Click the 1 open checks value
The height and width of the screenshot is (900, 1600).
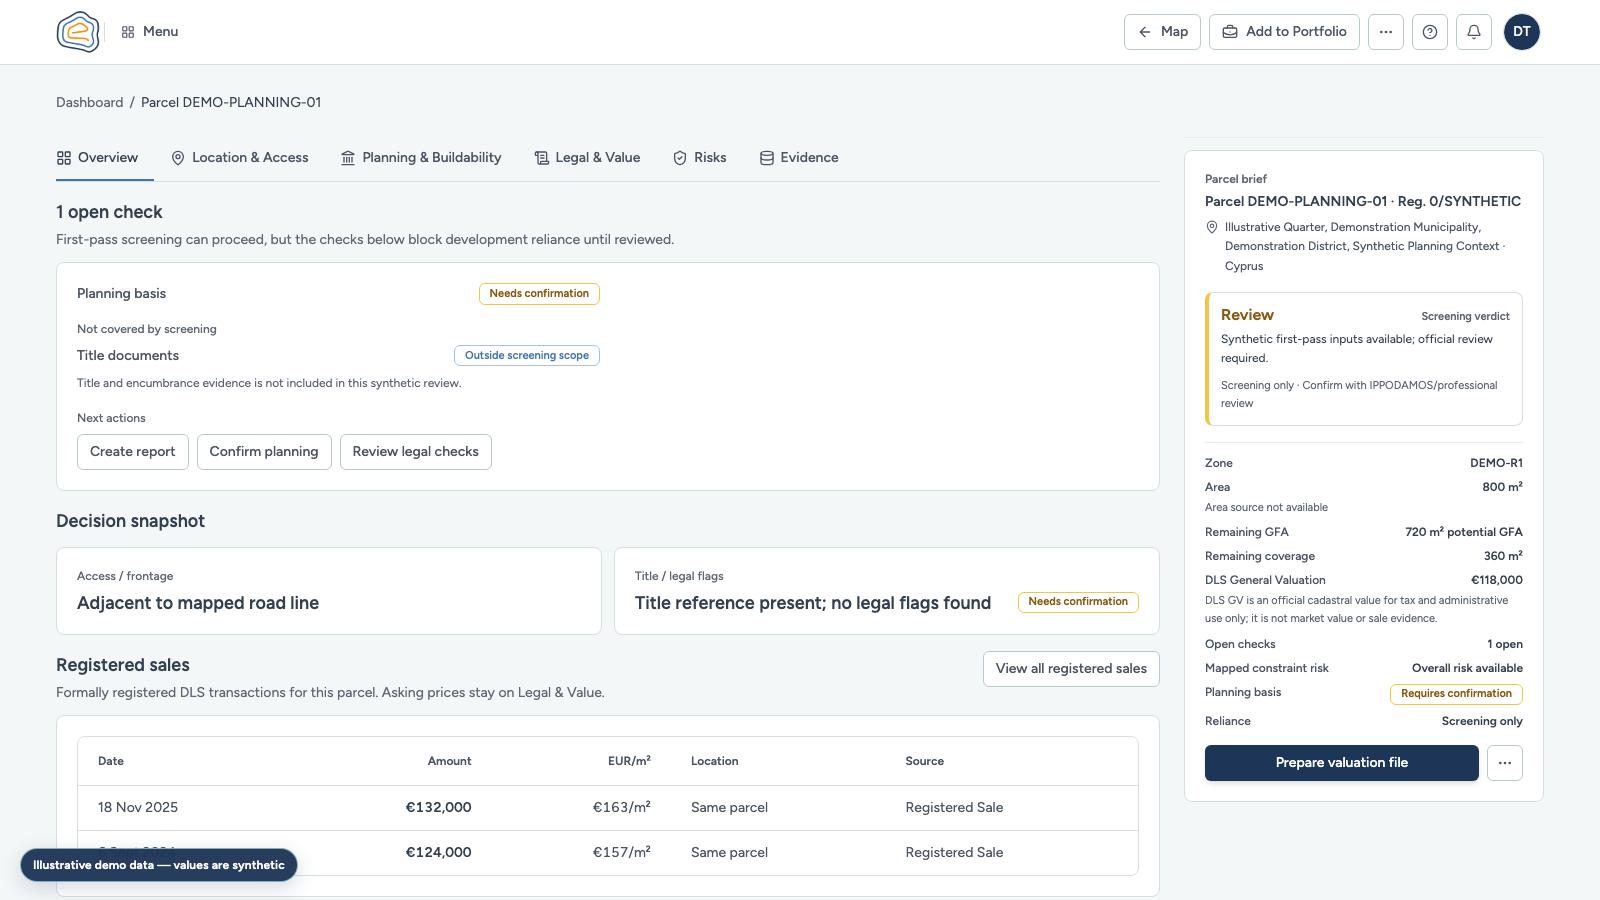point(1504,645)
